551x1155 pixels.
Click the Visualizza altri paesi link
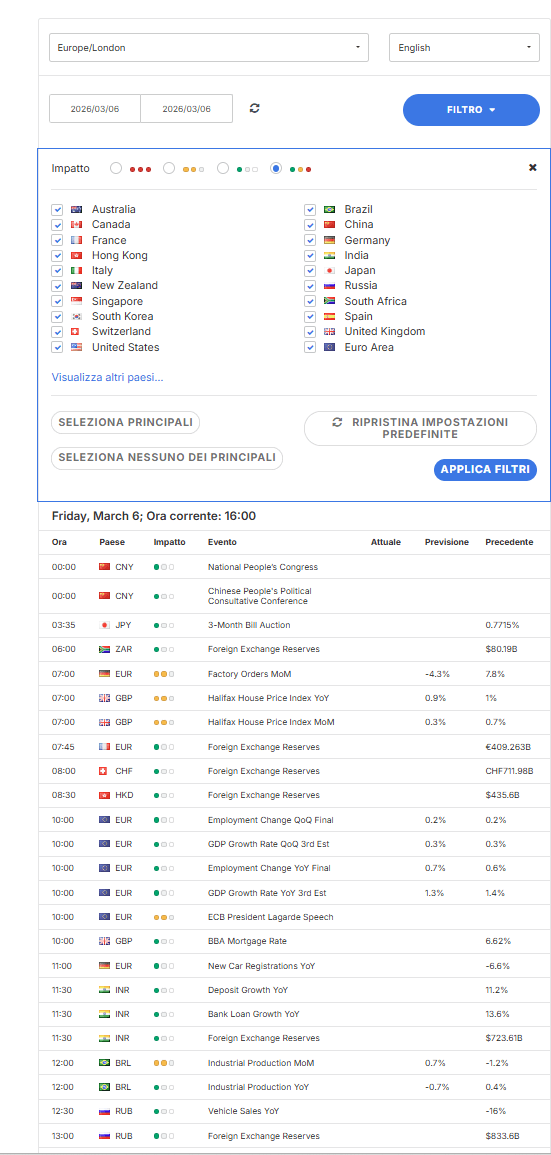click(x=108, y=377)
